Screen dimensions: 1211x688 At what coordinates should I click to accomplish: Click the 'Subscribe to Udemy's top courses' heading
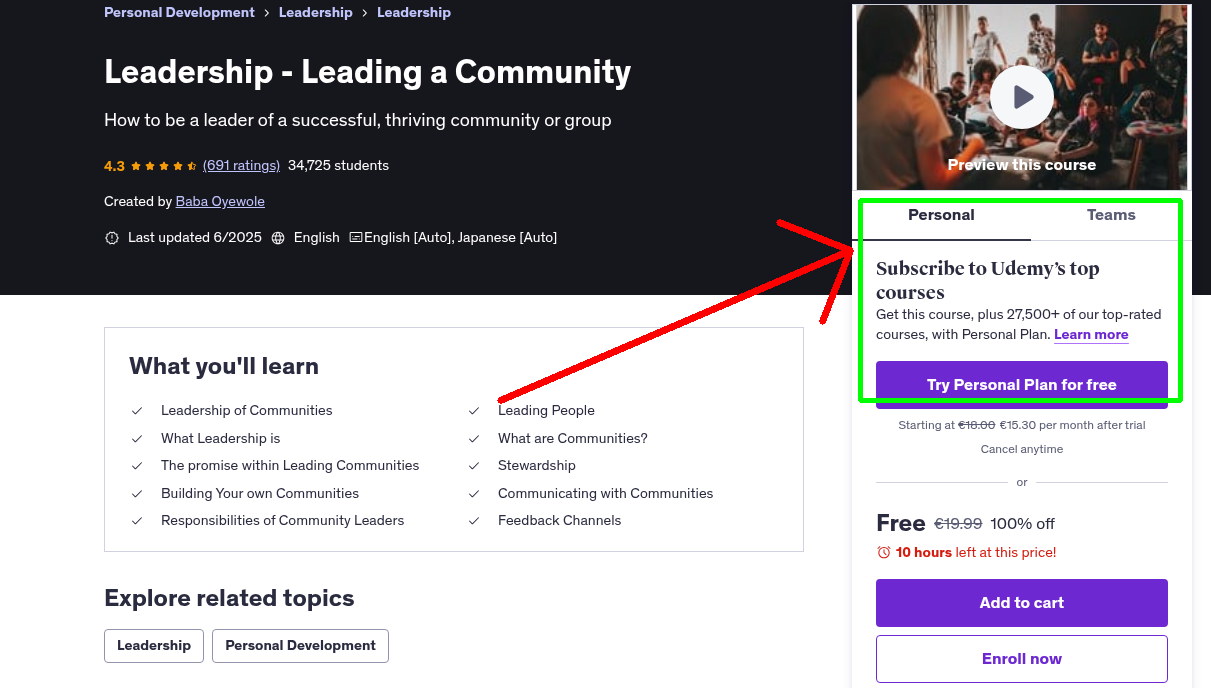[x=988, y=280]
